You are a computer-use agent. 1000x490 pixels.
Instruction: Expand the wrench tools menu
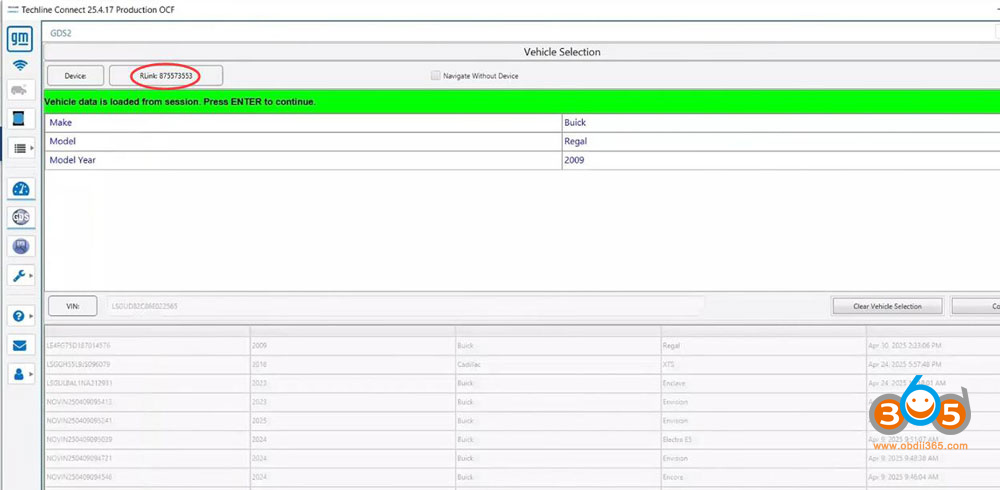[x=22, y=275]
